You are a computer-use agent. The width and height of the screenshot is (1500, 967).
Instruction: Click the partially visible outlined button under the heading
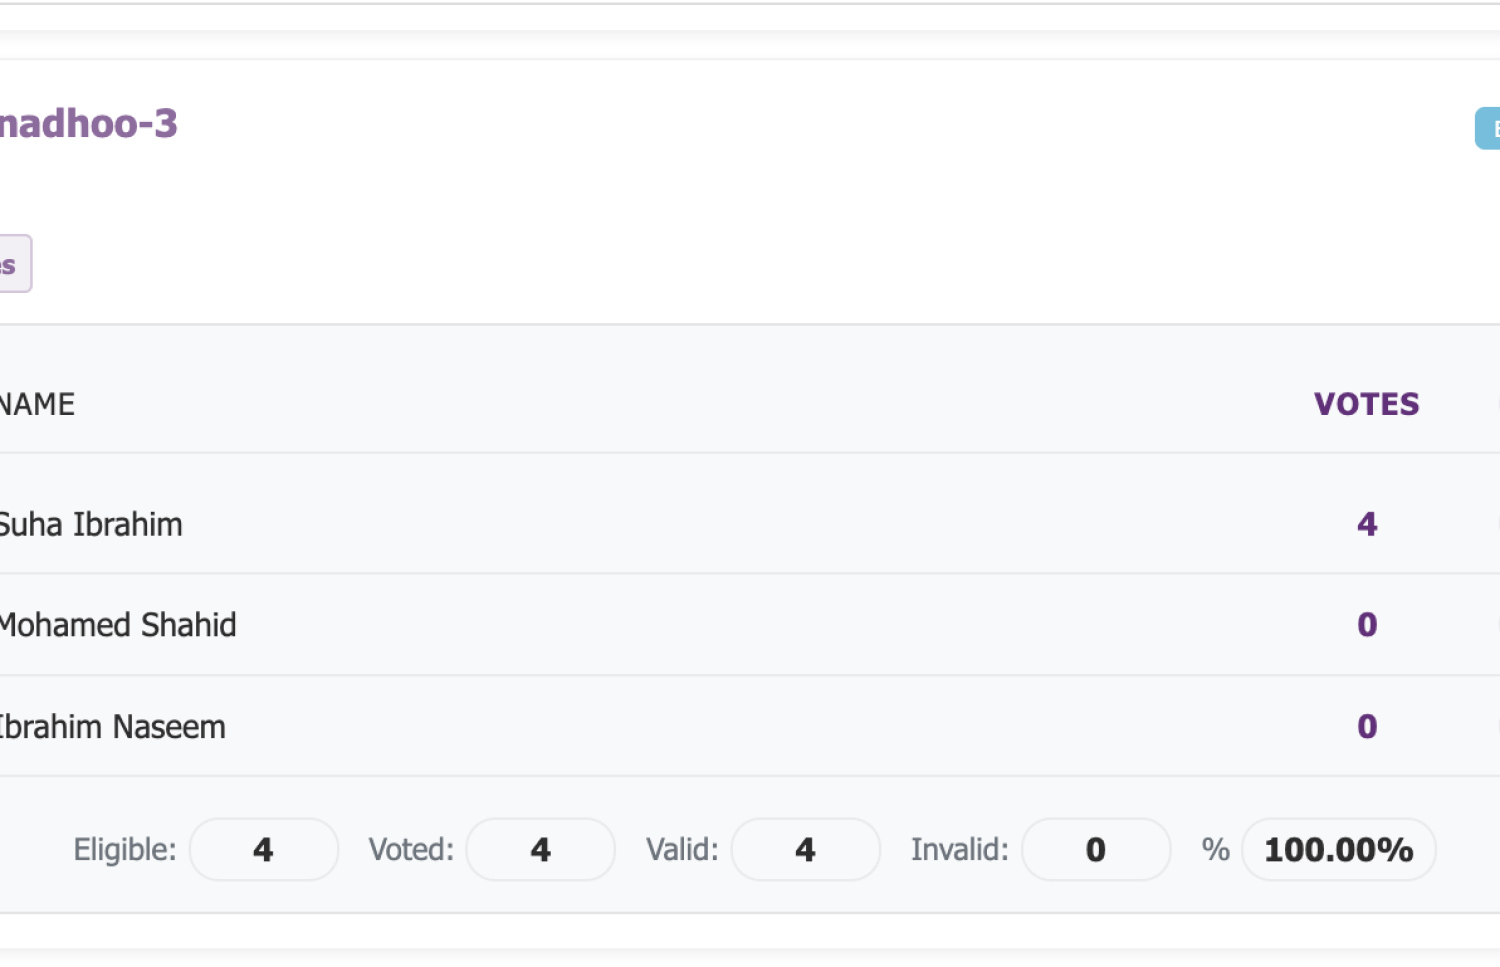pos(14,264)
